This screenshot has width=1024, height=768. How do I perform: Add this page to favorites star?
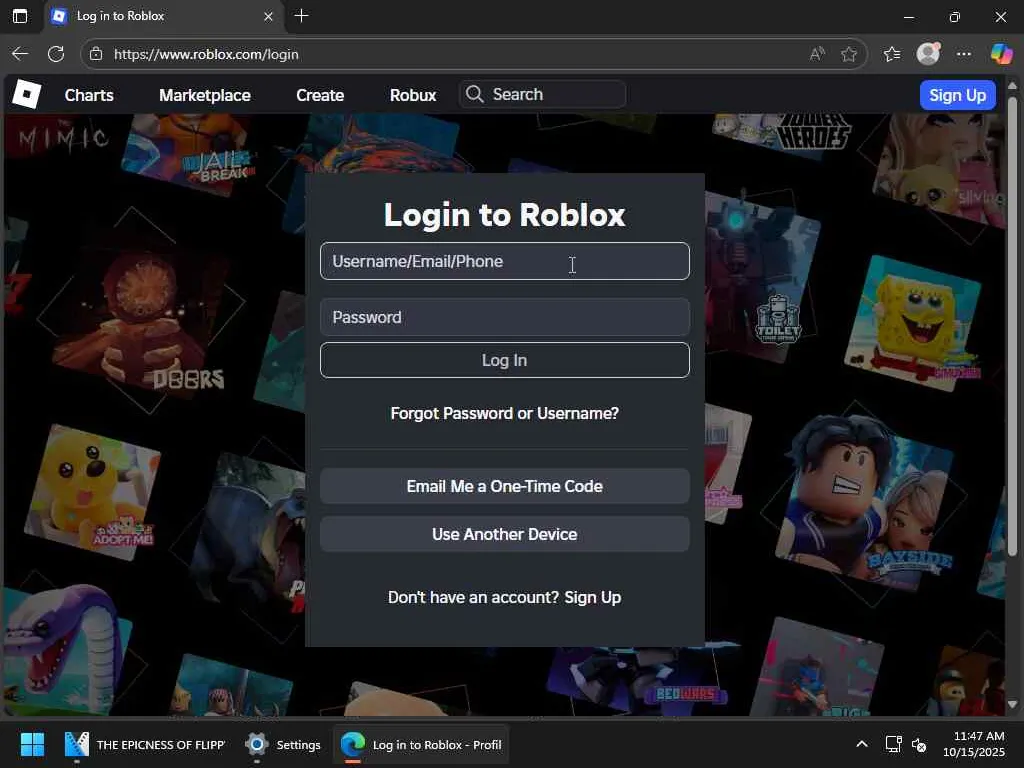click(849, 54)
